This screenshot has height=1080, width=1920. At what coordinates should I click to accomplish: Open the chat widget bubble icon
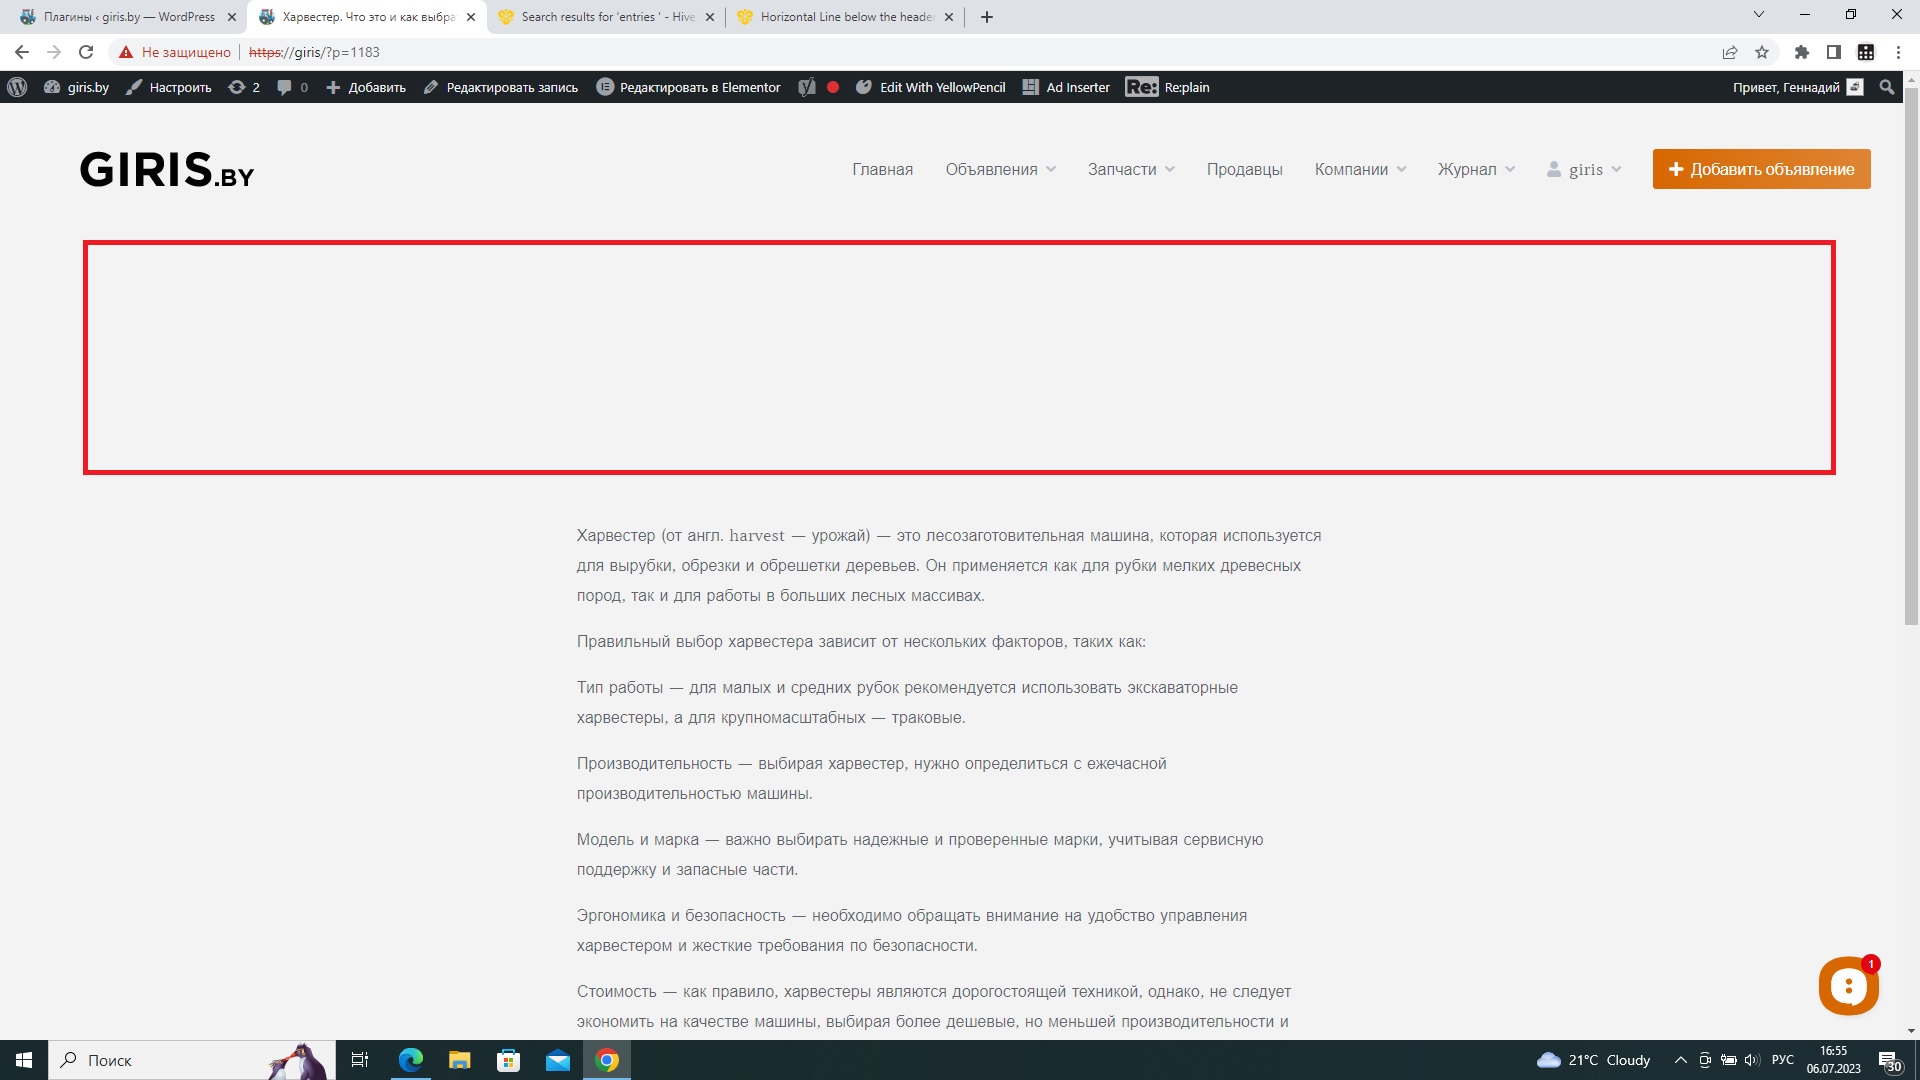tap(1847, 986)
